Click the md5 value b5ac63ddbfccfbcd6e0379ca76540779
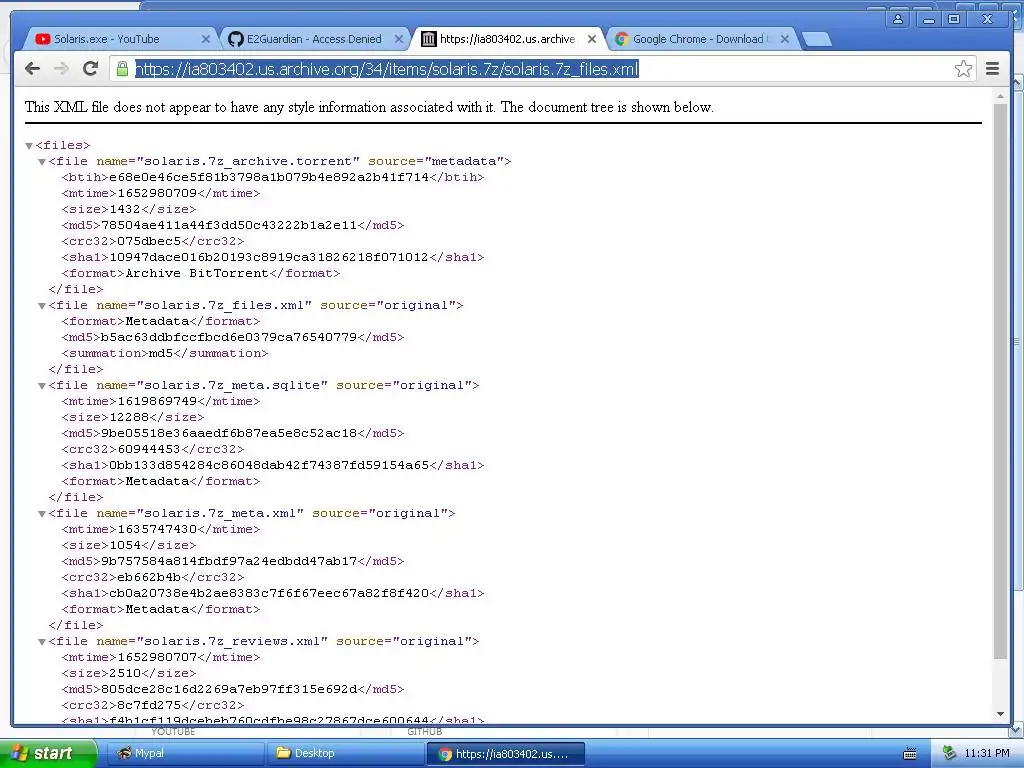The width and height of the screenshot is (1024, 768). [229, 337]
